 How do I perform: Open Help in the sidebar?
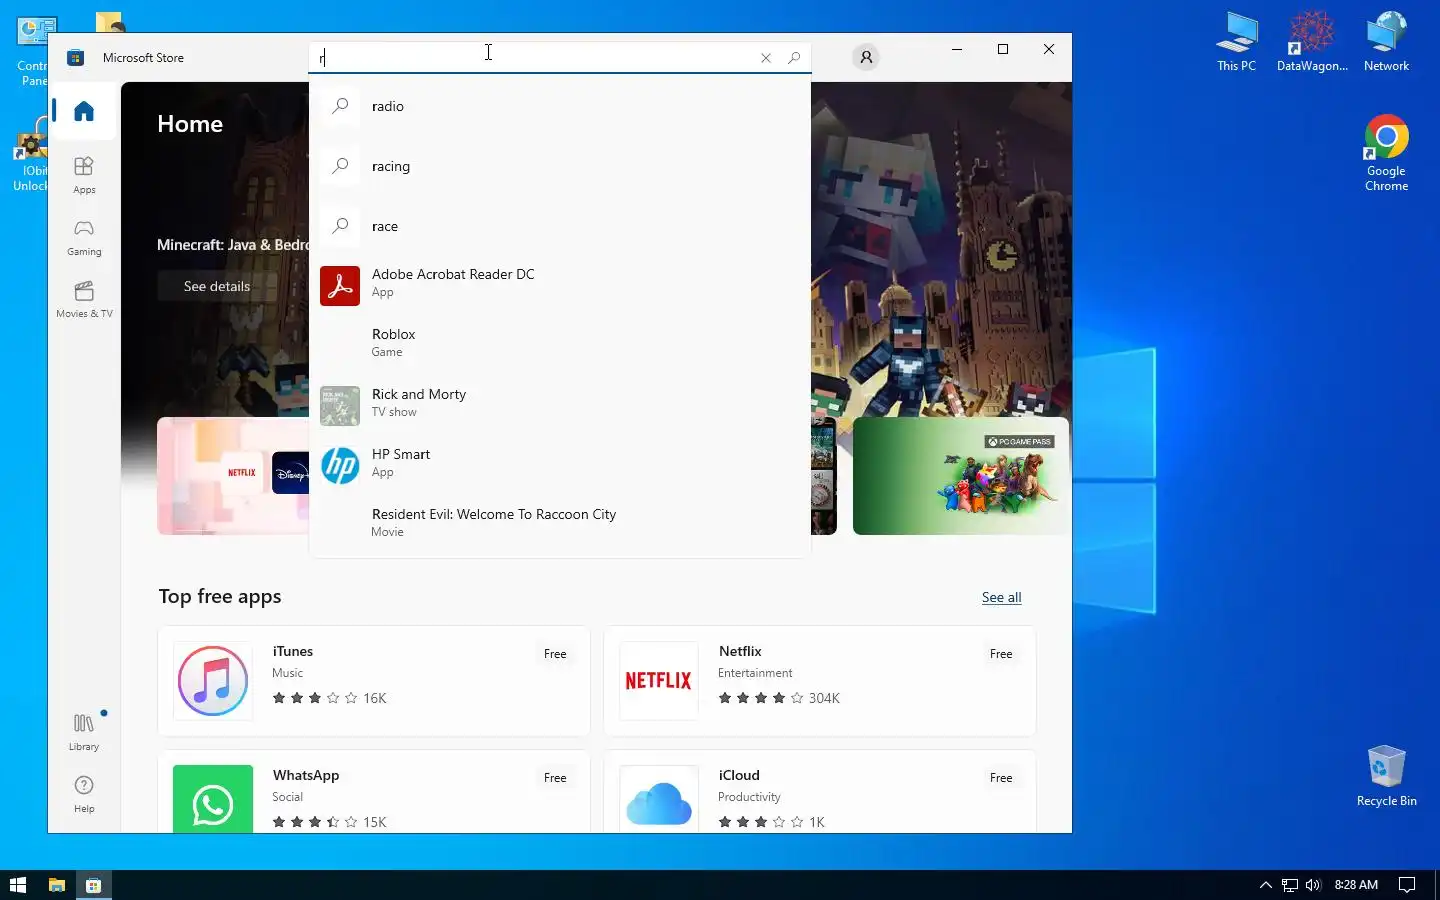click(84, 794)
